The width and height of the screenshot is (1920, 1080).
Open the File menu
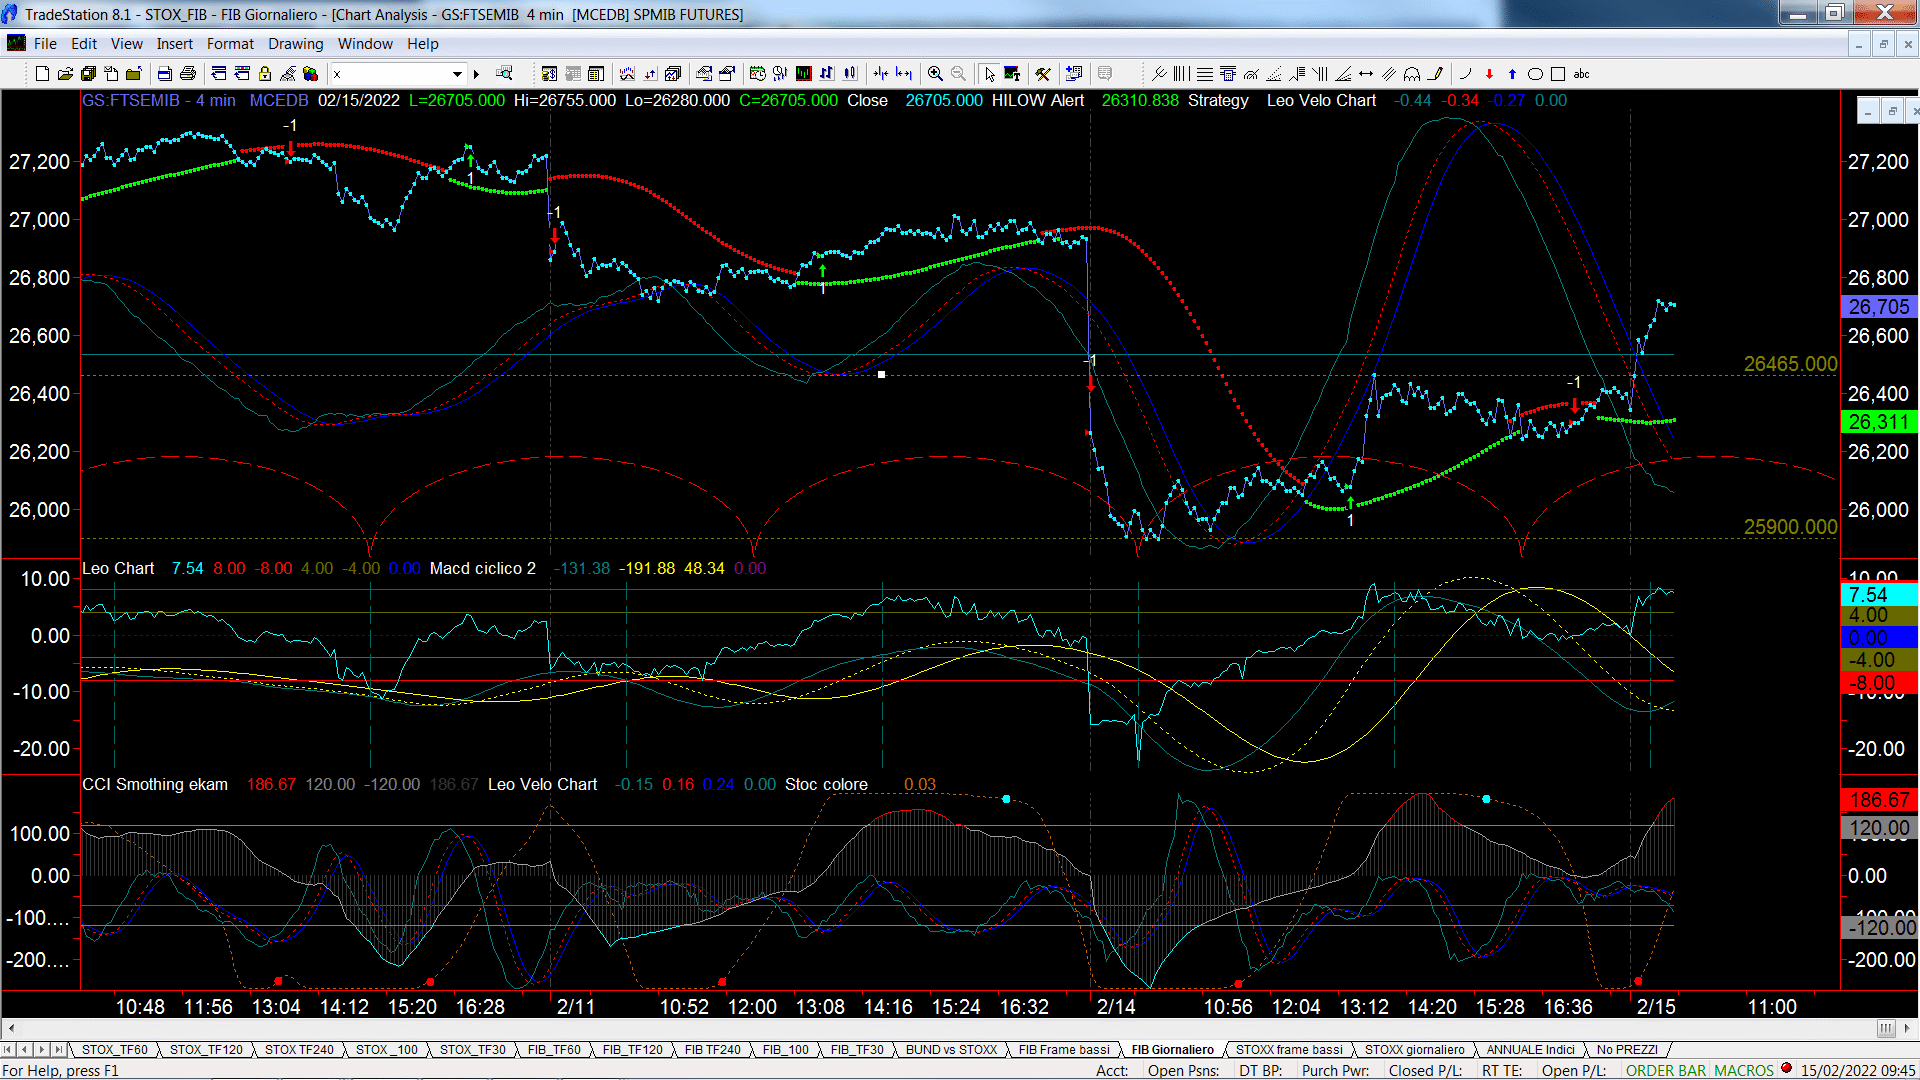click(x=45, y=44)
